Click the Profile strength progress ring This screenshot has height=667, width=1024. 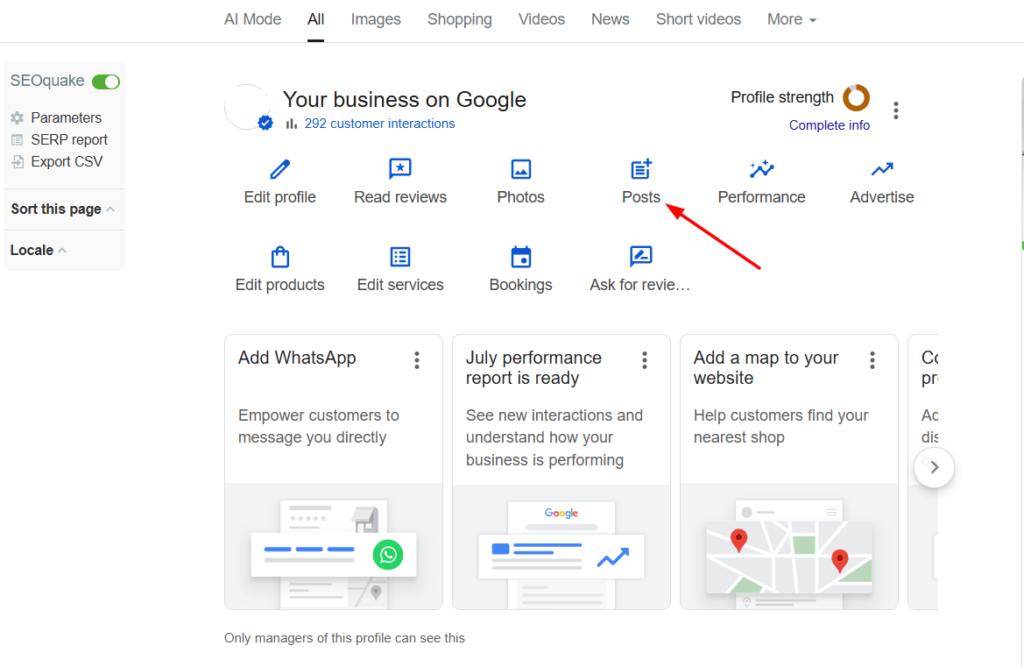pos(856,98)
